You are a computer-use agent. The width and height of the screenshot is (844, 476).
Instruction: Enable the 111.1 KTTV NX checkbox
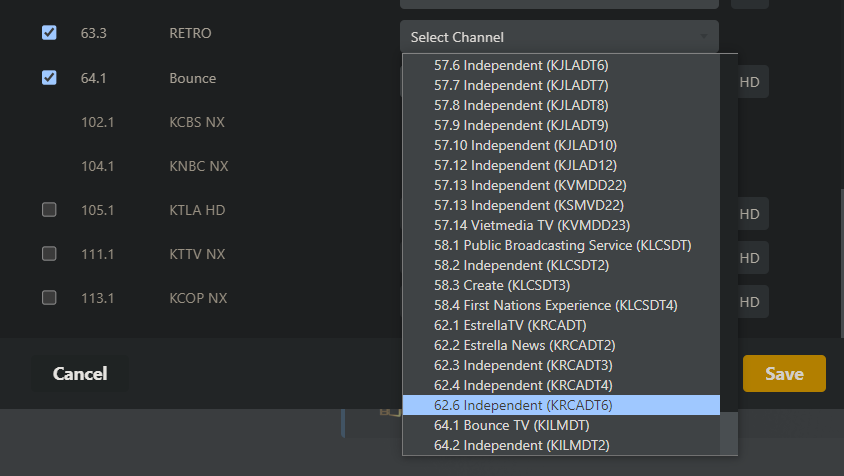[49, 254]
